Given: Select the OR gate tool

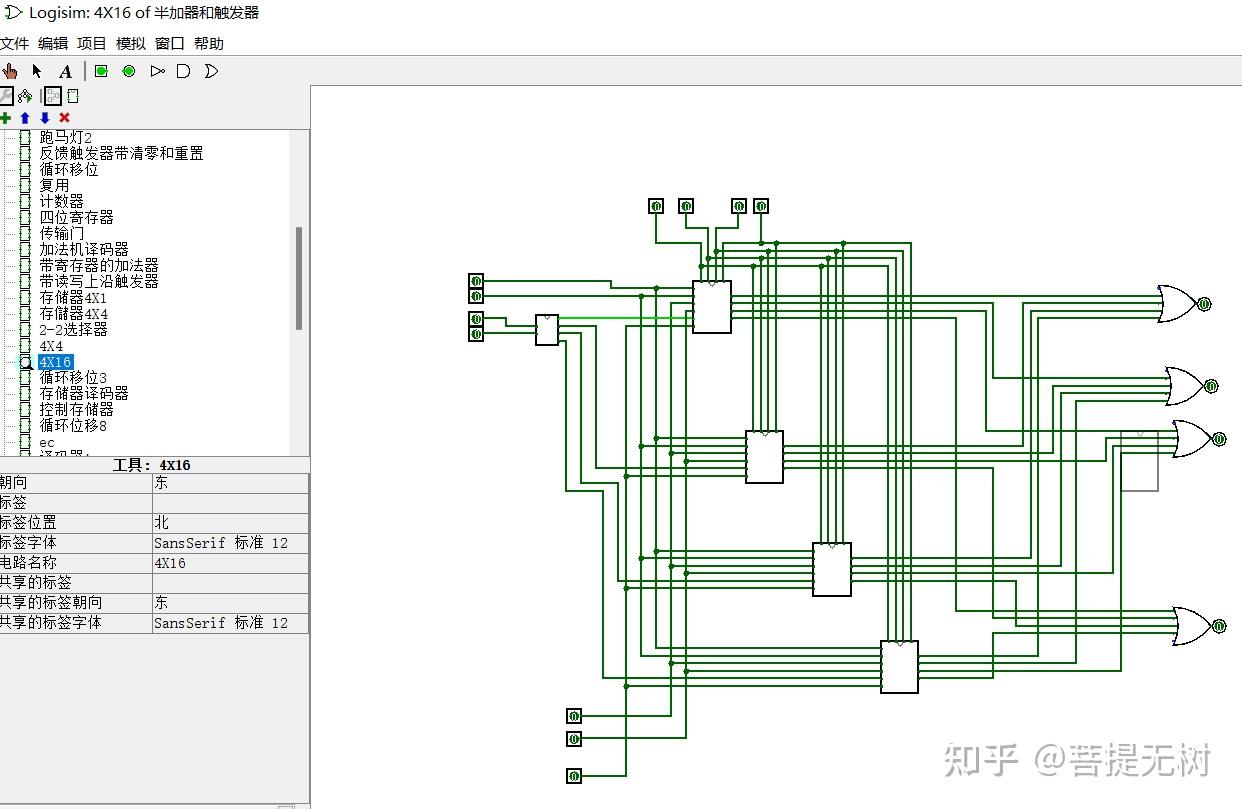Looking at the screenshot, I should tap(211, 70).
